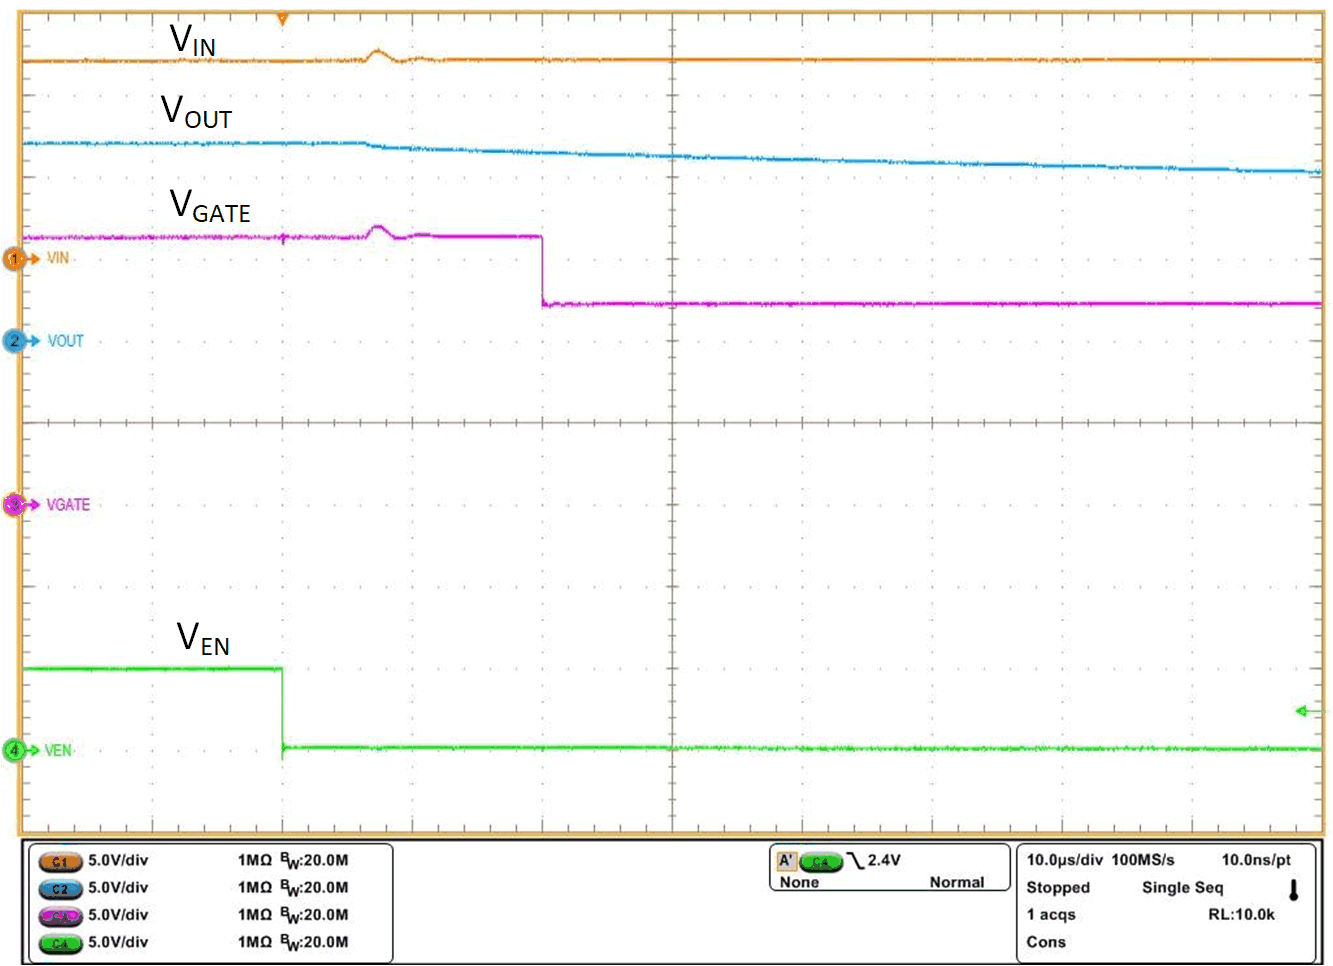This screenshot has width=1333, height=966.
Task: Click the RL:10.0k record length readout
Action: pyautogui.click(x=1241, y=914)
